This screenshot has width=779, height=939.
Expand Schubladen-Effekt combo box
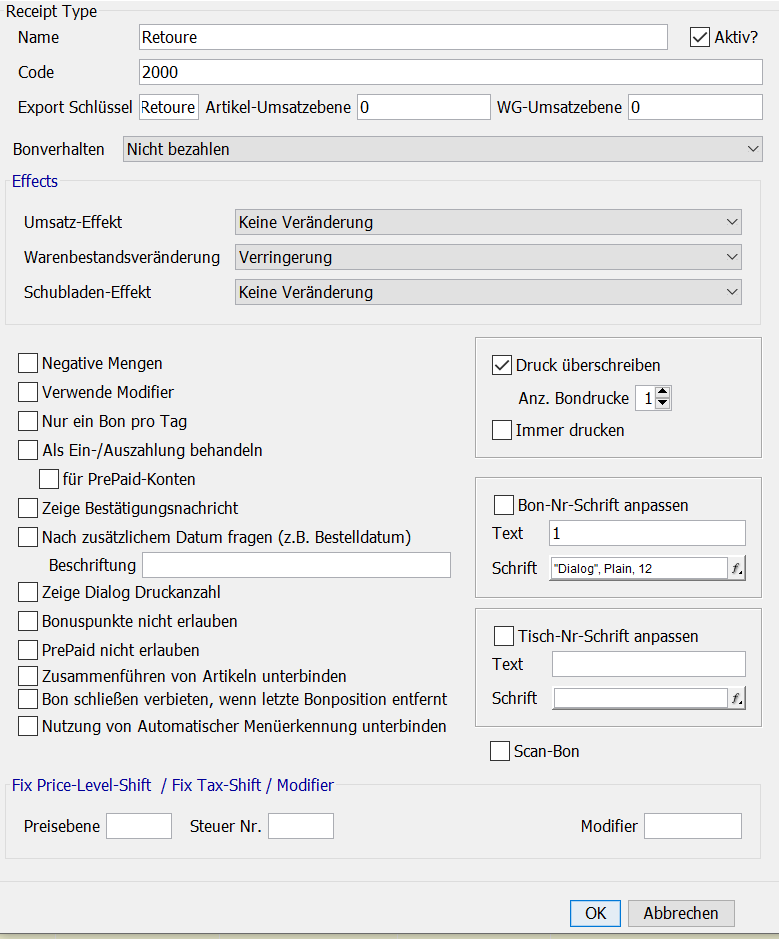488,292
